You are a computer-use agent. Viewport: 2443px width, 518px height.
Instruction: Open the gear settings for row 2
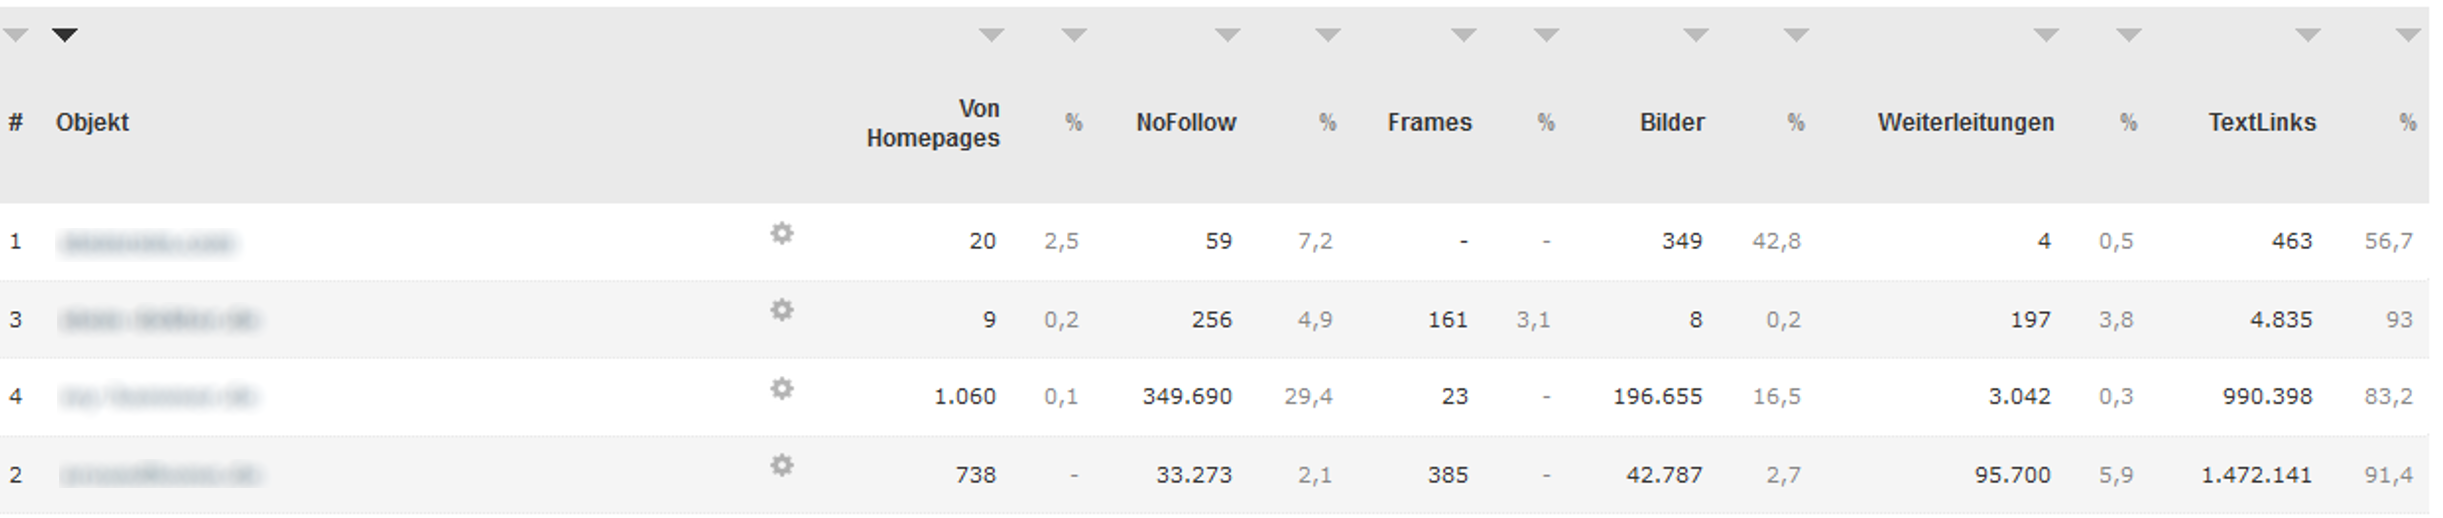pos(782,466)
